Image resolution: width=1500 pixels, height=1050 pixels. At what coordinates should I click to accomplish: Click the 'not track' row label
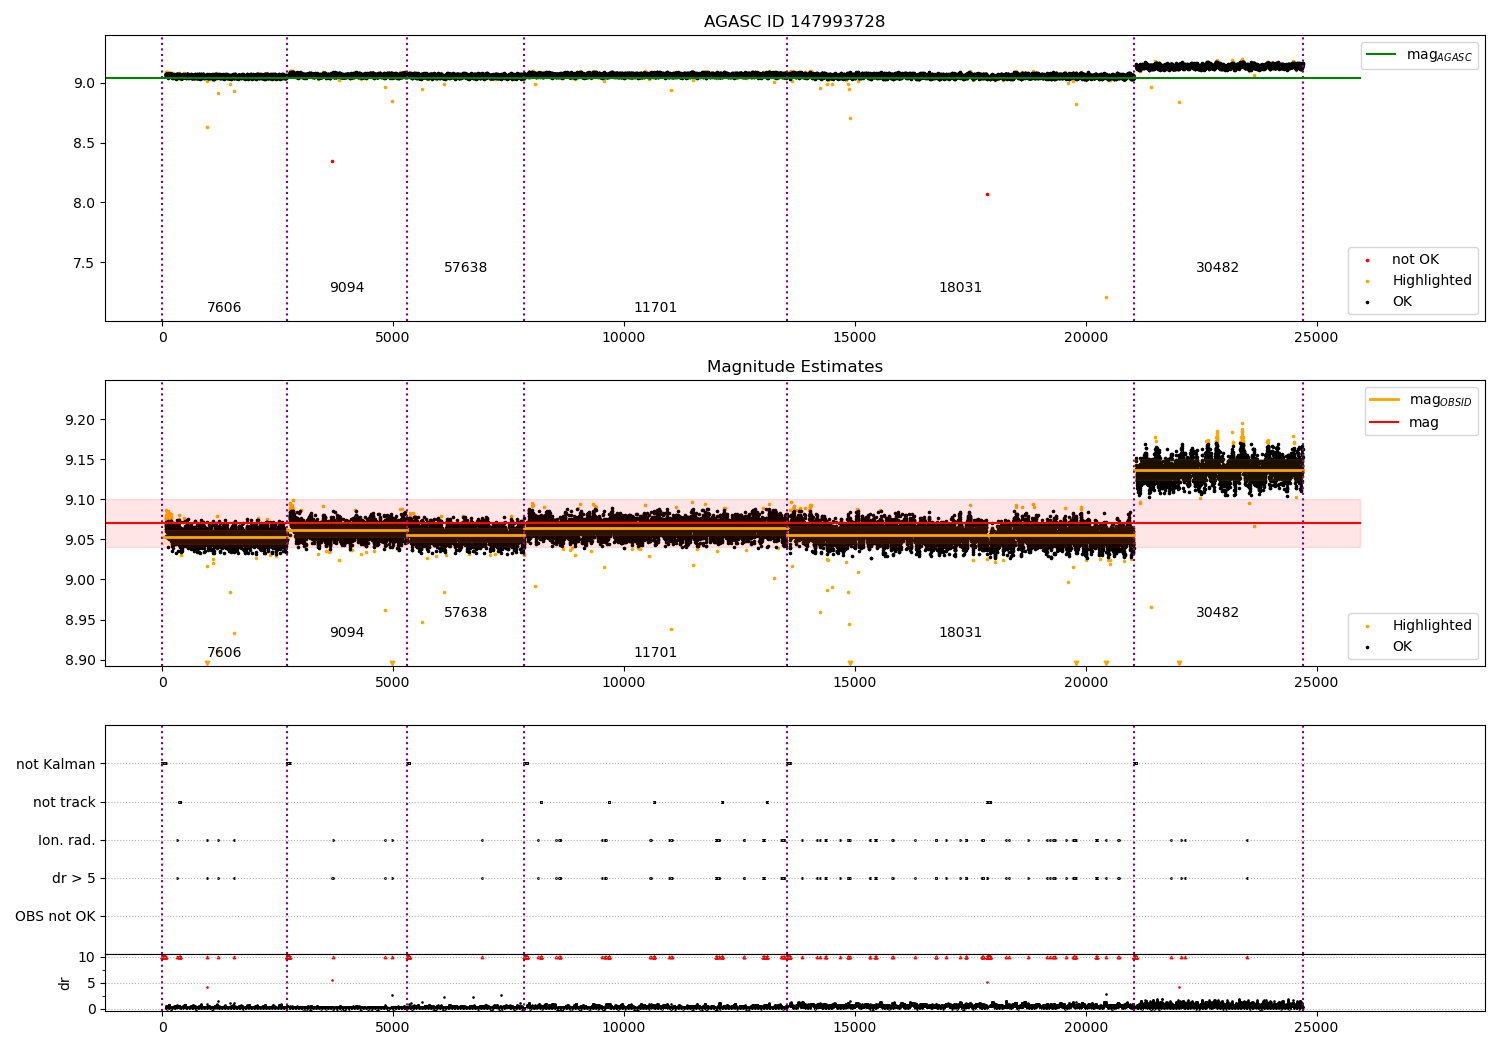(64, 803)
